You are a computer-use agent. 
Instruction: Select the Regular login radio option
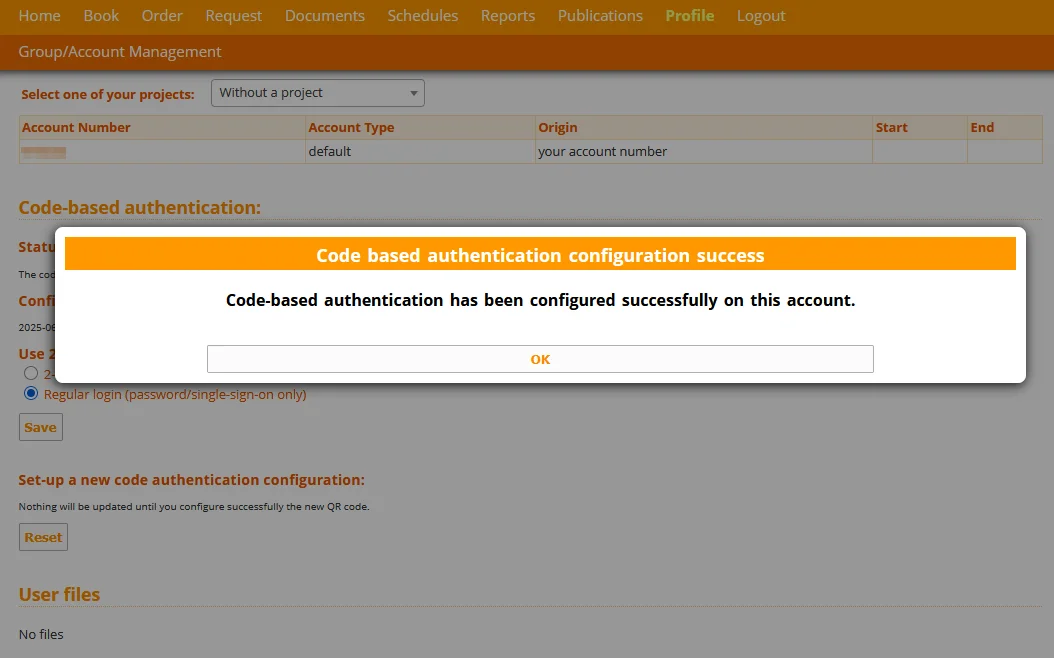pos(31,394)
